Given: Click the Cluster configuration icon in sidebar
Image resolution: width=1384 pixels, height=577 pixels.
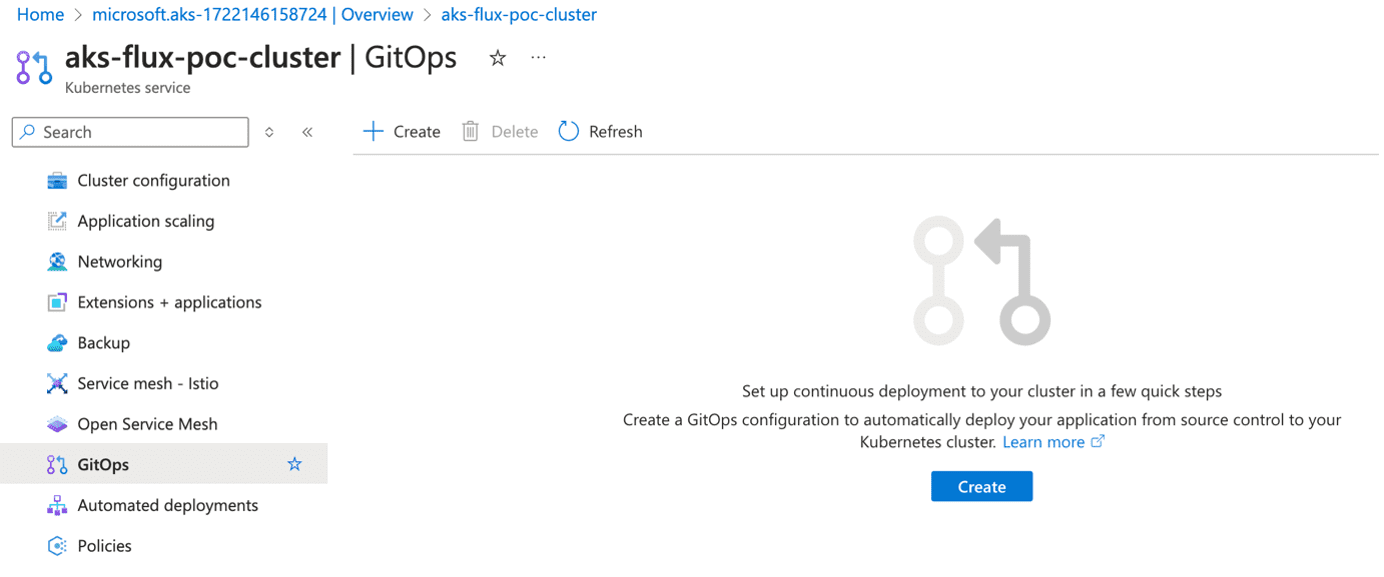Looking at the screenshot, I should 57,181.
